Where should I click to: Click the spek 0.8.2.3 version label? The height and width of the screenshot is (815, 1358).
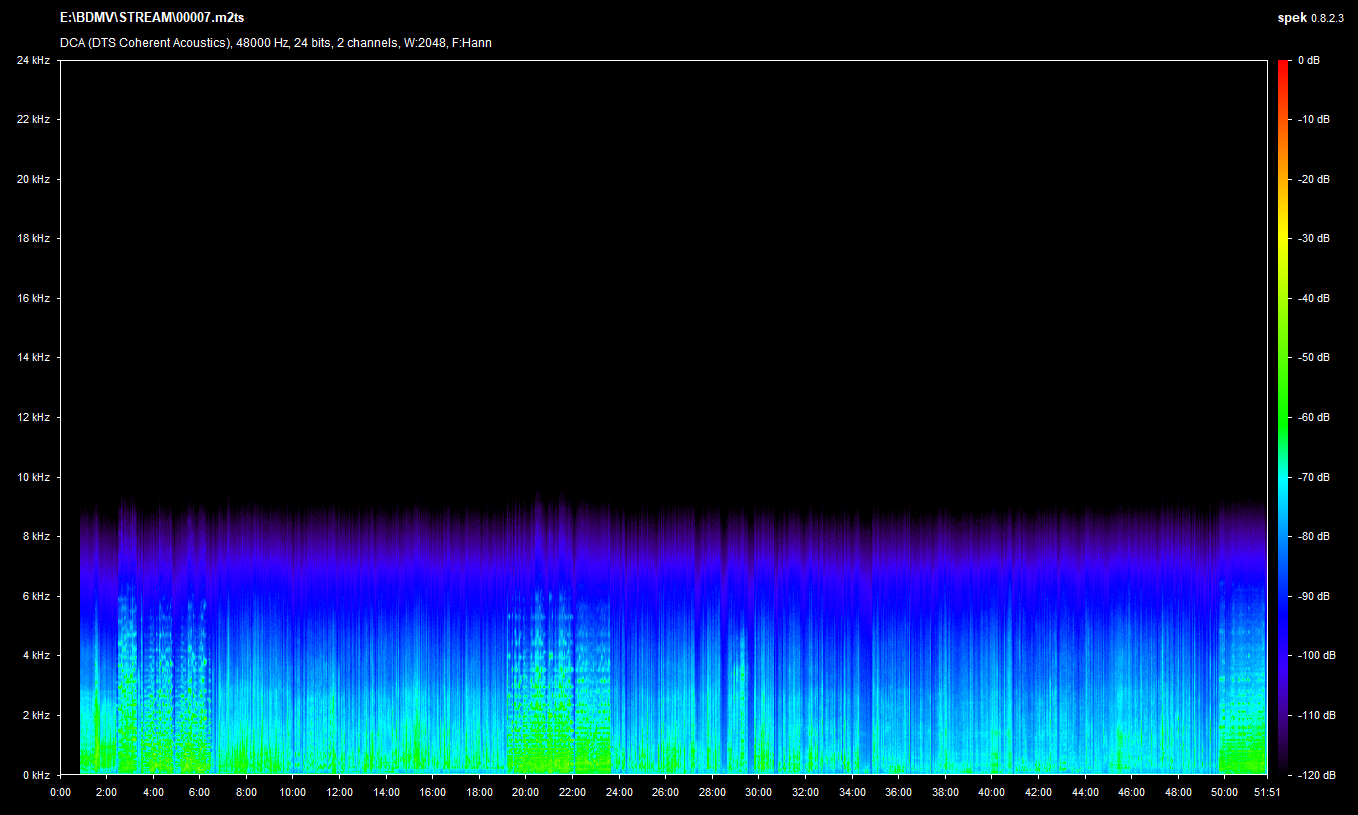1313,17
